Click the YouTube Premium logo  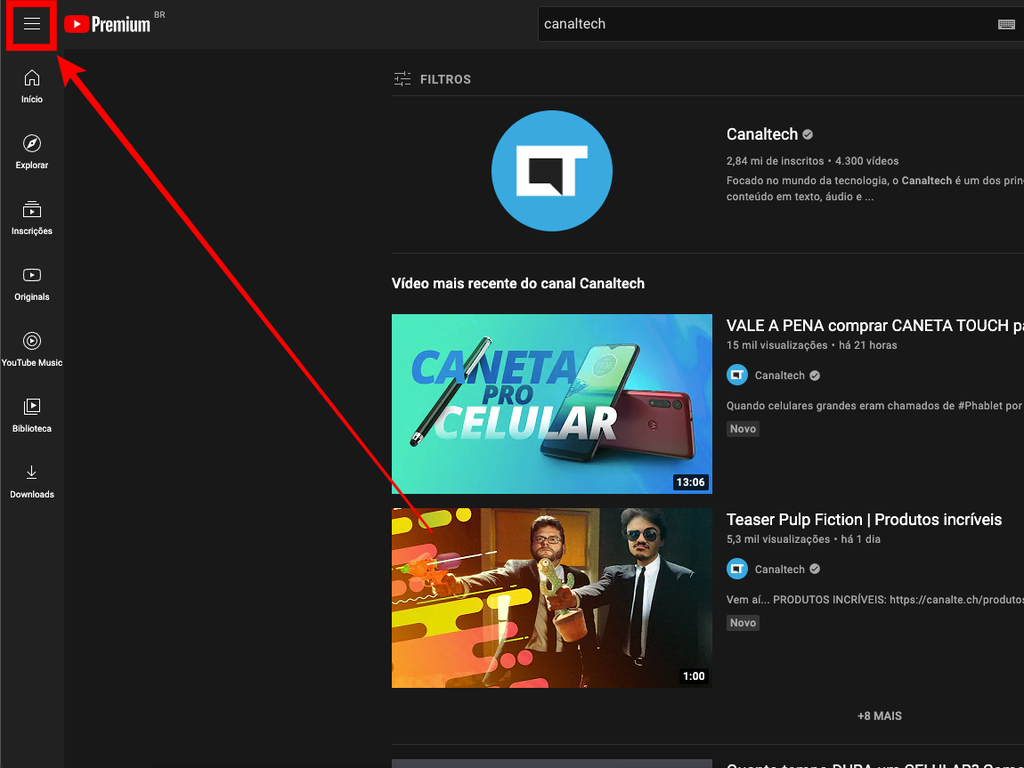pyautogui.click(x=108, y=24)
